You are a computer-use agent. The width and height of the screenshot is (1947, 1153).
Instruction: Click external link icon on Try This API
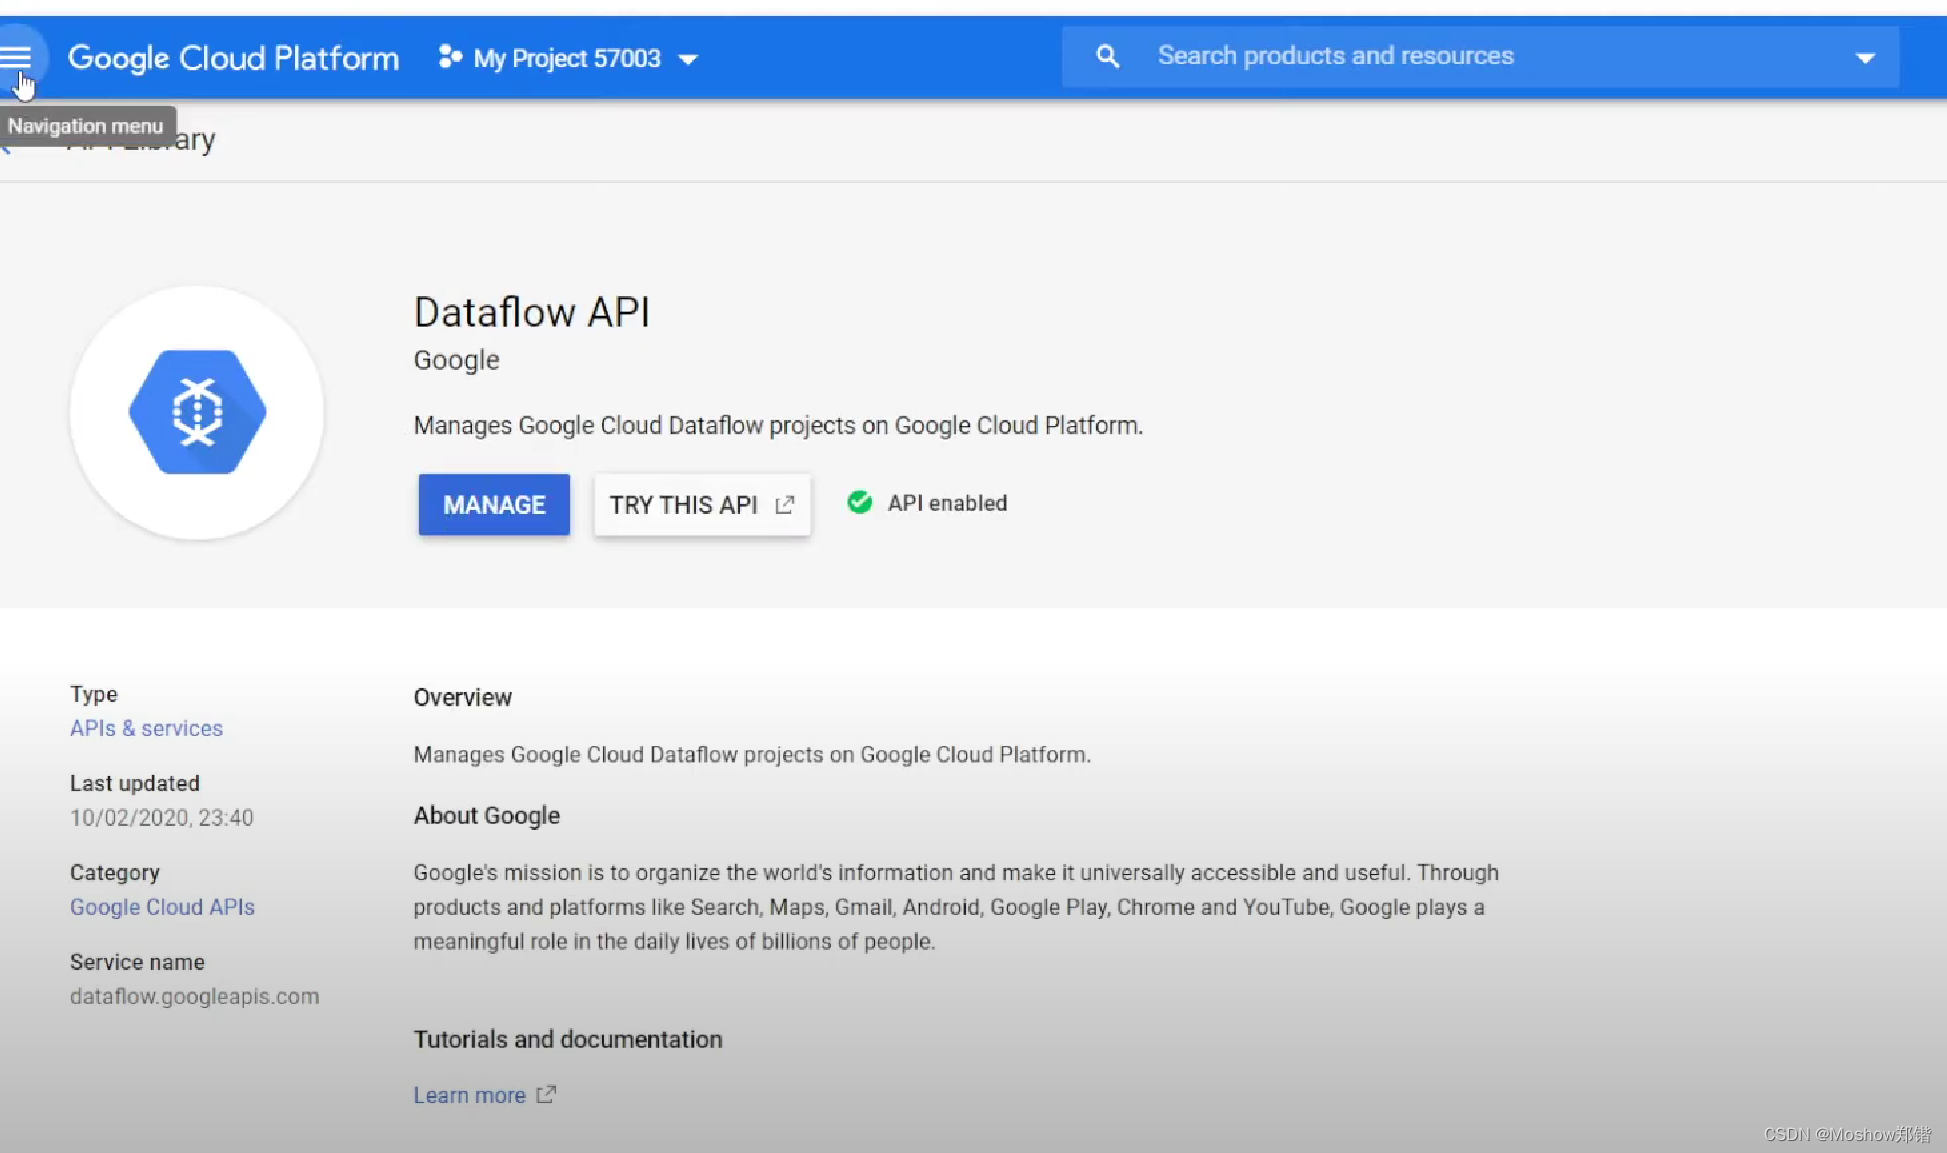click(785, 504)
